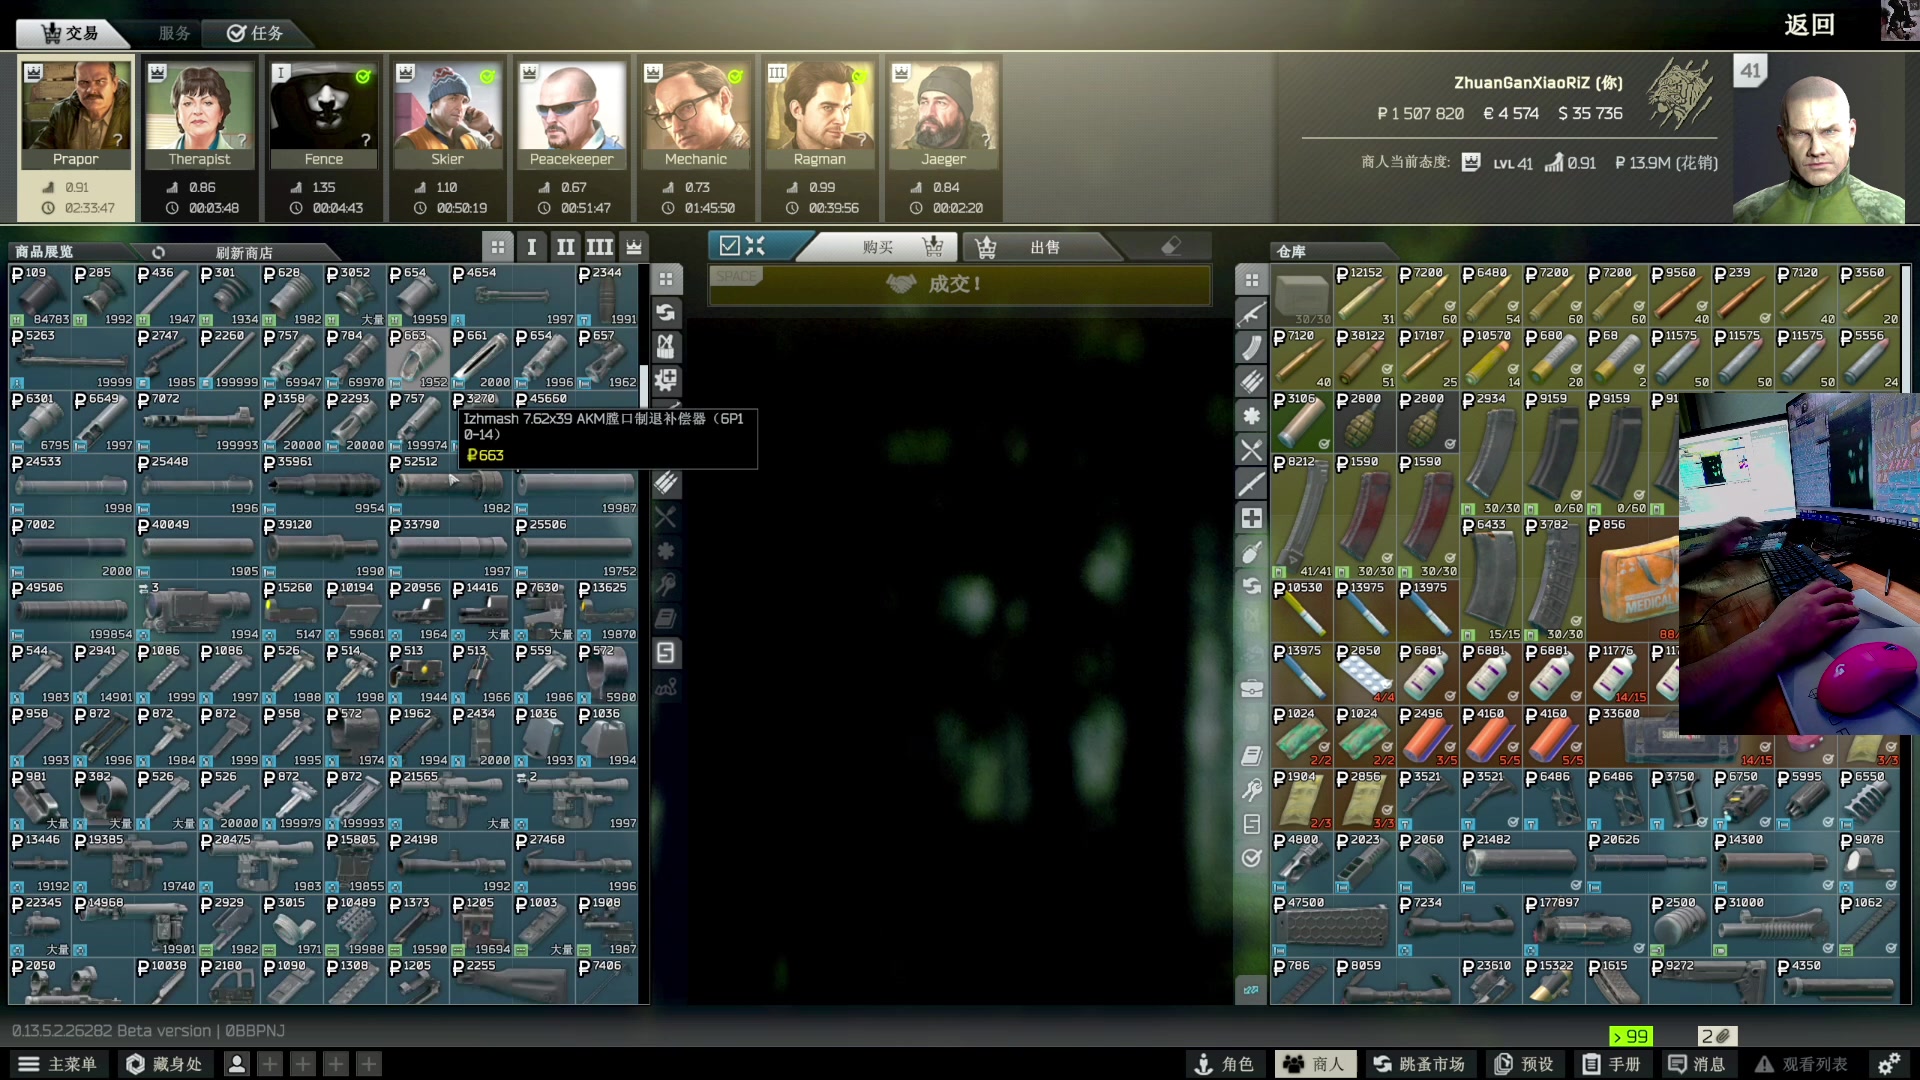1920x1080 pixels.
Task: Select the 45660 ruble item in goods
Action: point(576,421)
